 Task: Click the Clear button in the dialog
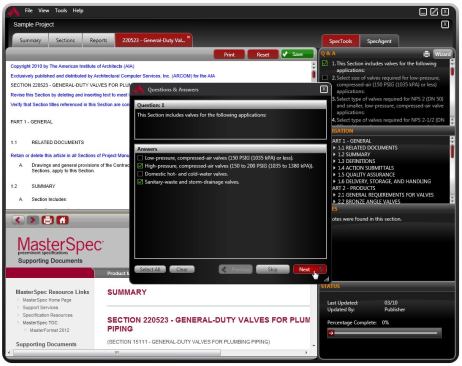[x=182, y=269]
